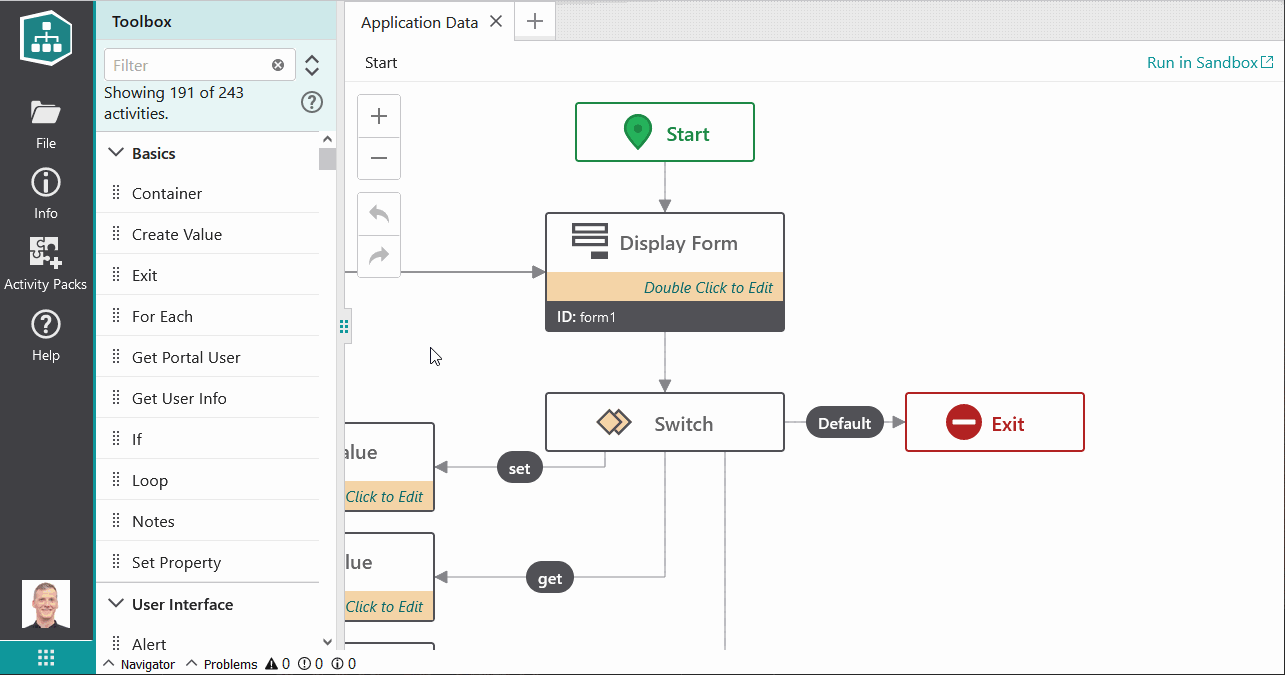Redo the last designer action

click(379, 256)
